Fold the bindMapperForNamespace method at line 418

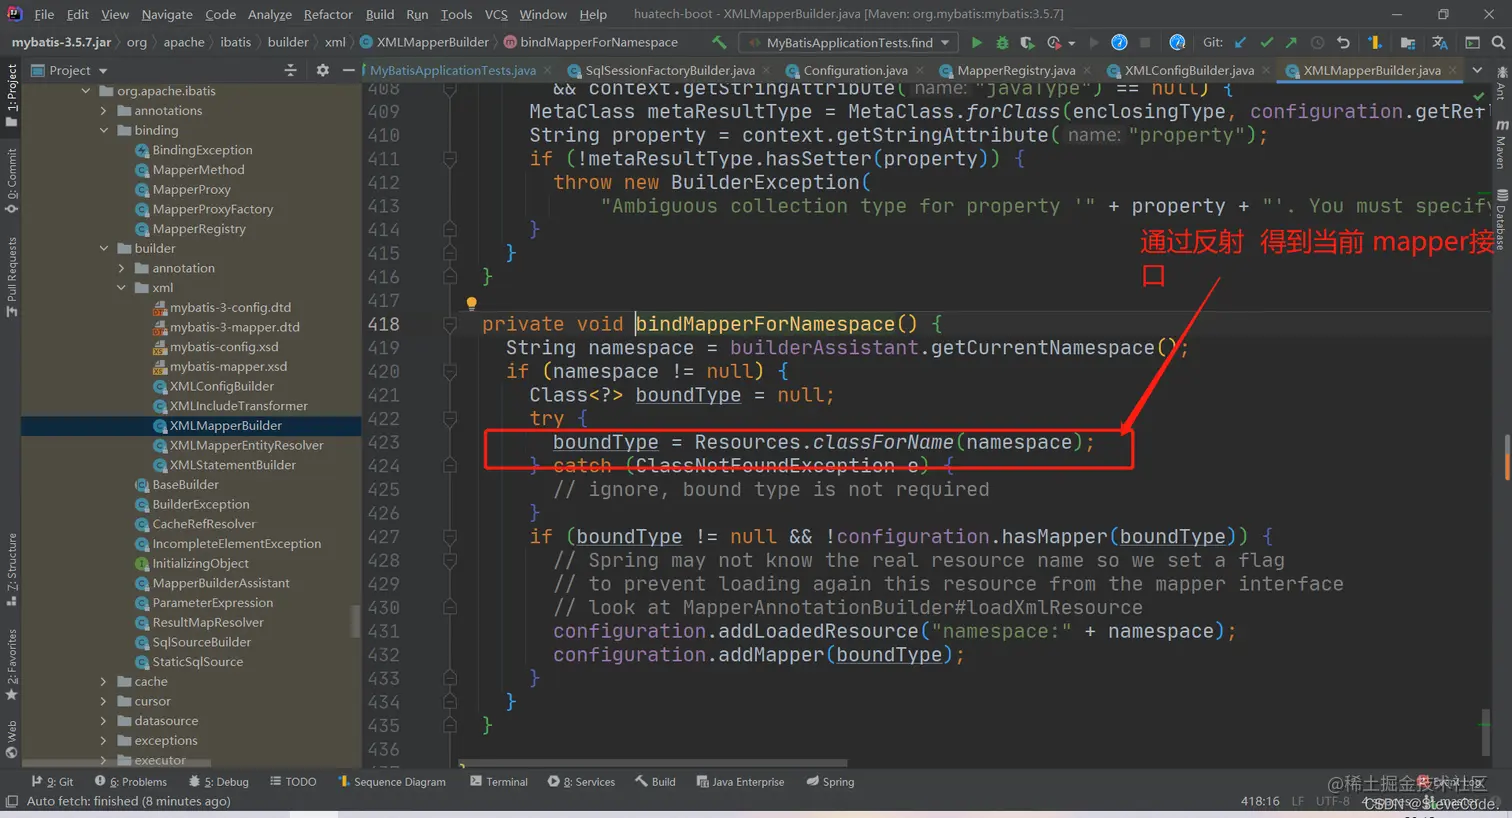pyautogui.click(x=450, y=324)
